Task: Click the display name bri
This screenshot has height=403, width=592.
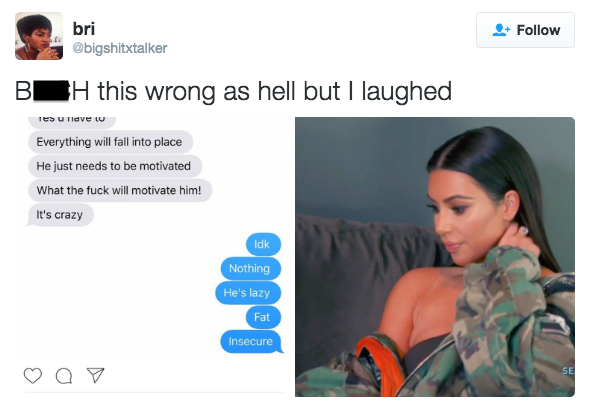Action: pyautogui.click(x=83, y=29)
